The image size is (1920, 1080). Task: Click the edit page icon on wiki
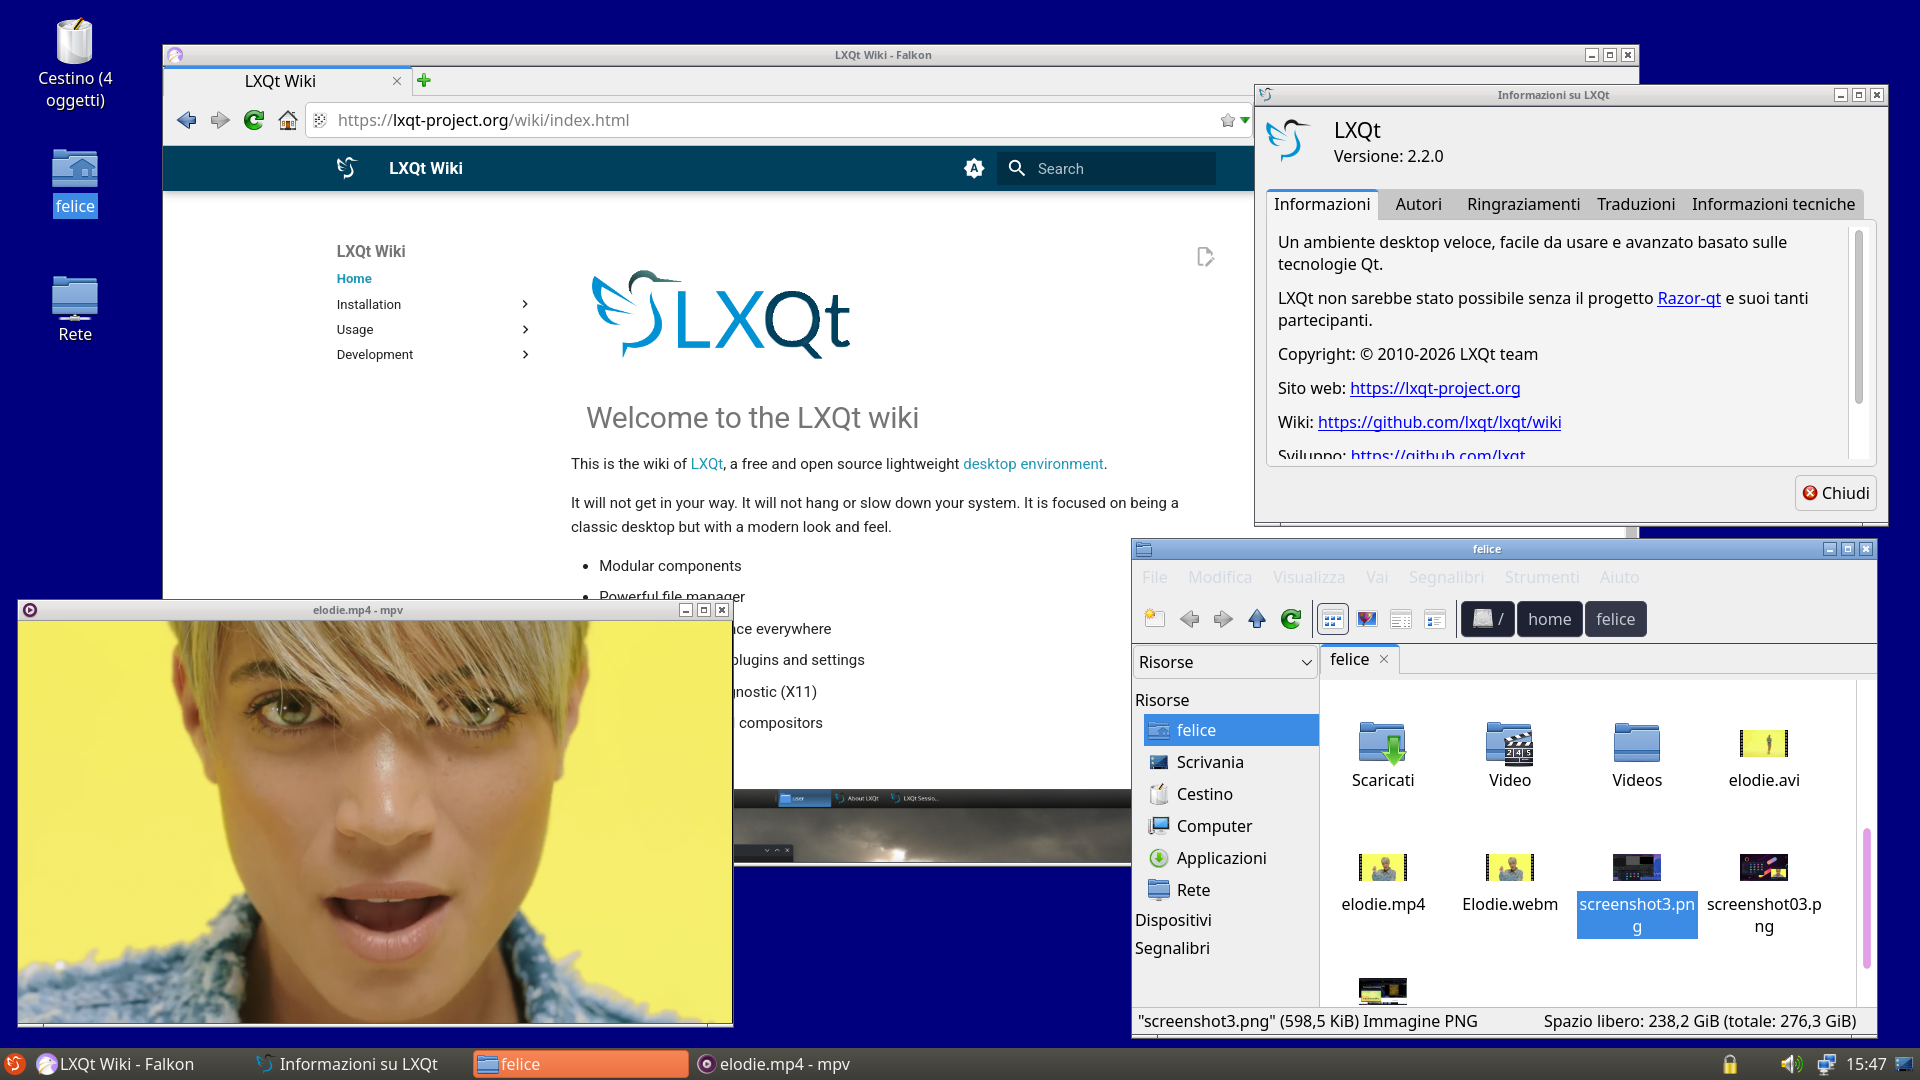[x=1205, y=257]
